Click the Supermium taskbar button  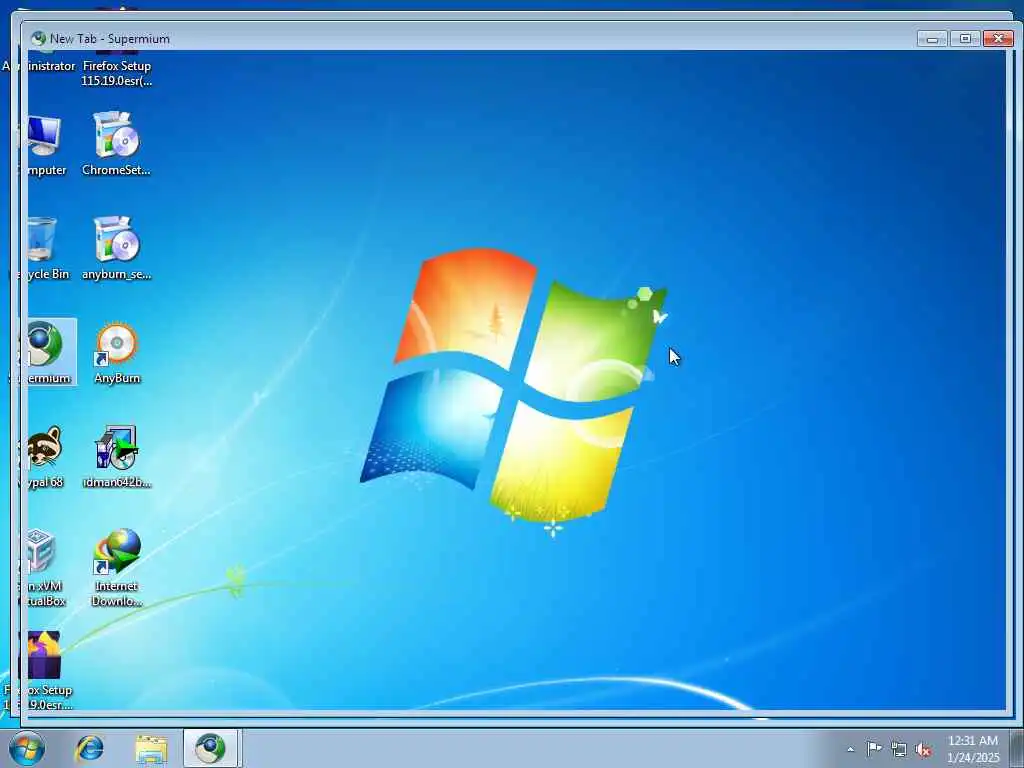(x=211, y=748)
